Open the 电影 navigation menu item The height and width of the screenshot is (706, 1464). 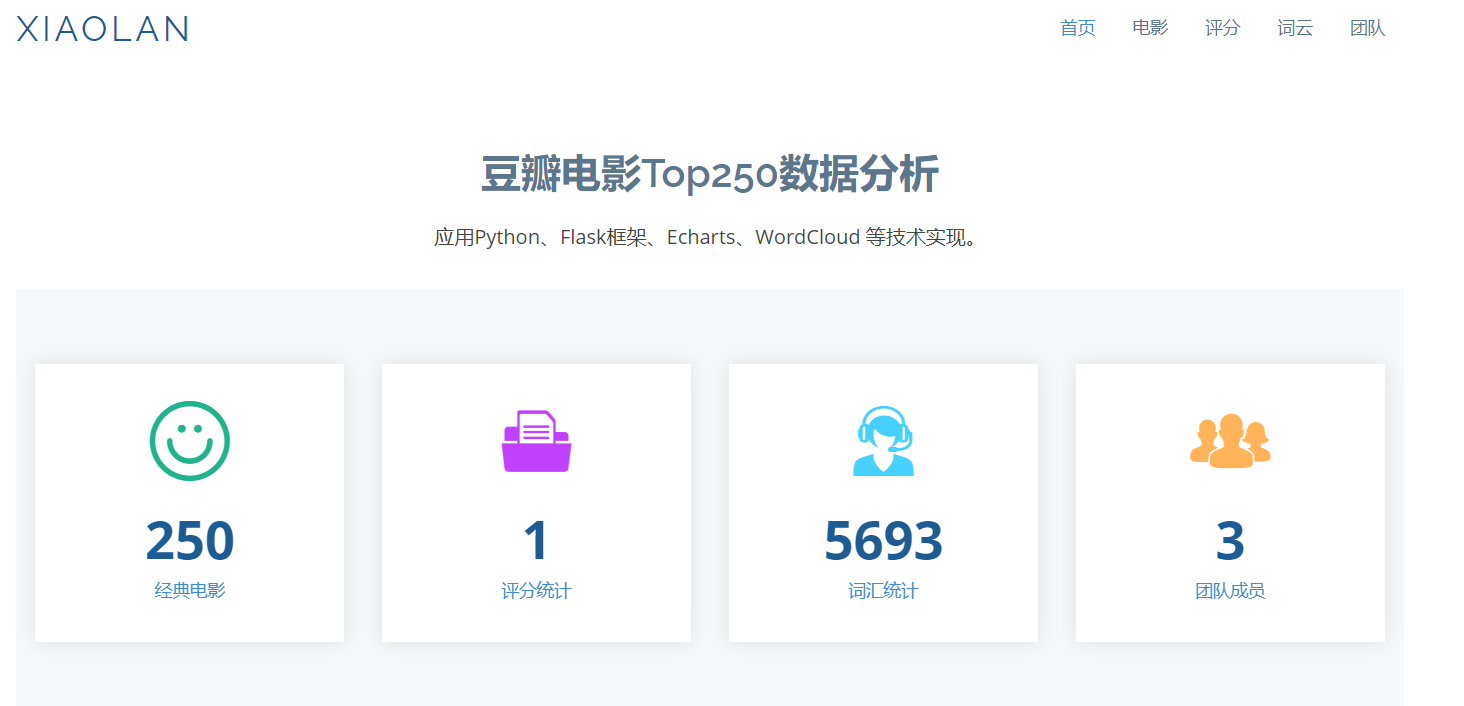pyautogui.click(x=1150, y=28)
